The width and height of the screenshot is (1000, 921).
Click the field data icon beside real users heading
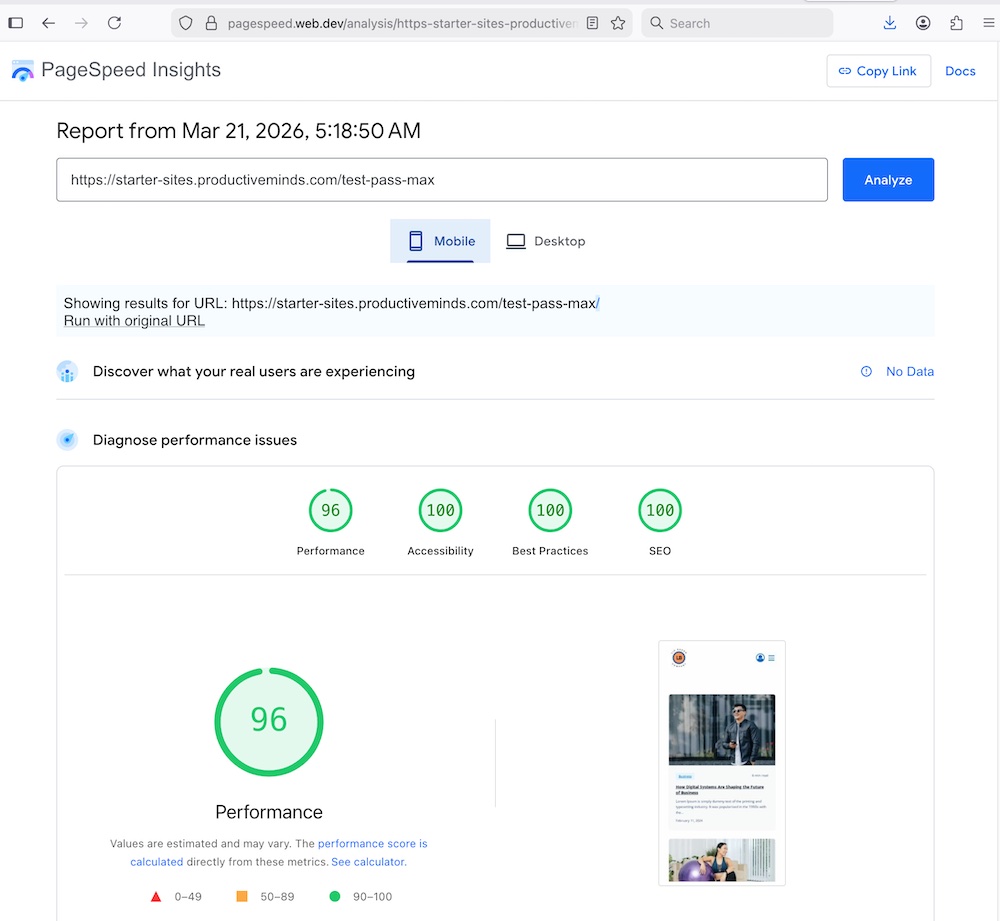click(x=67, y=371)
